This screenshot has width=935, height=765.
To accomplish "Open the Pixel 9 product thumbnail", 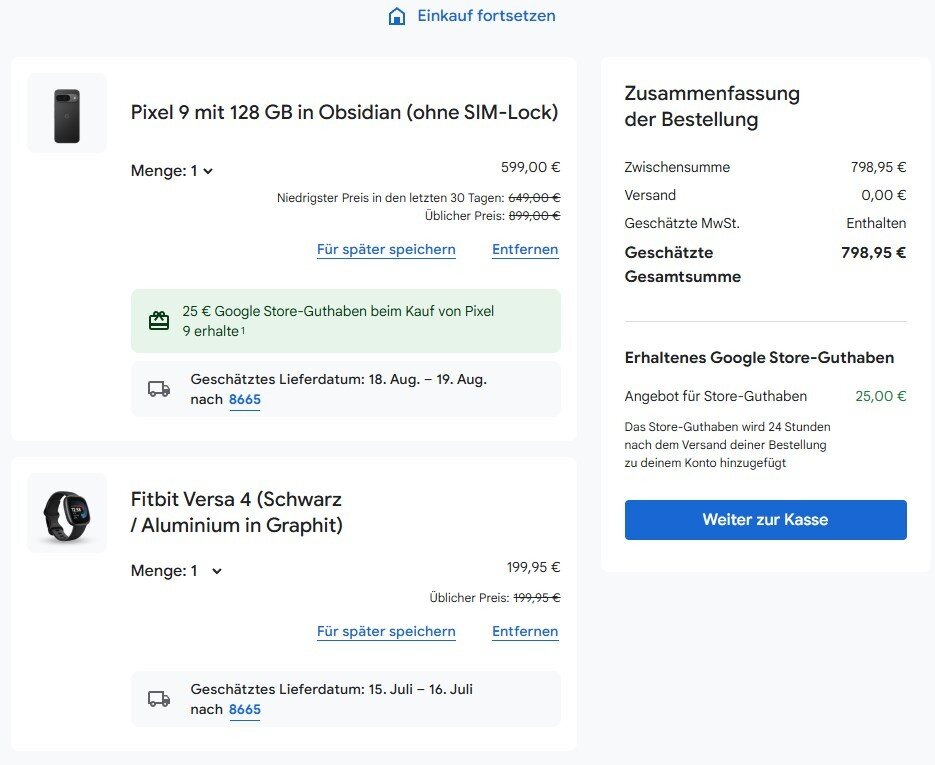I will [67, 113].
